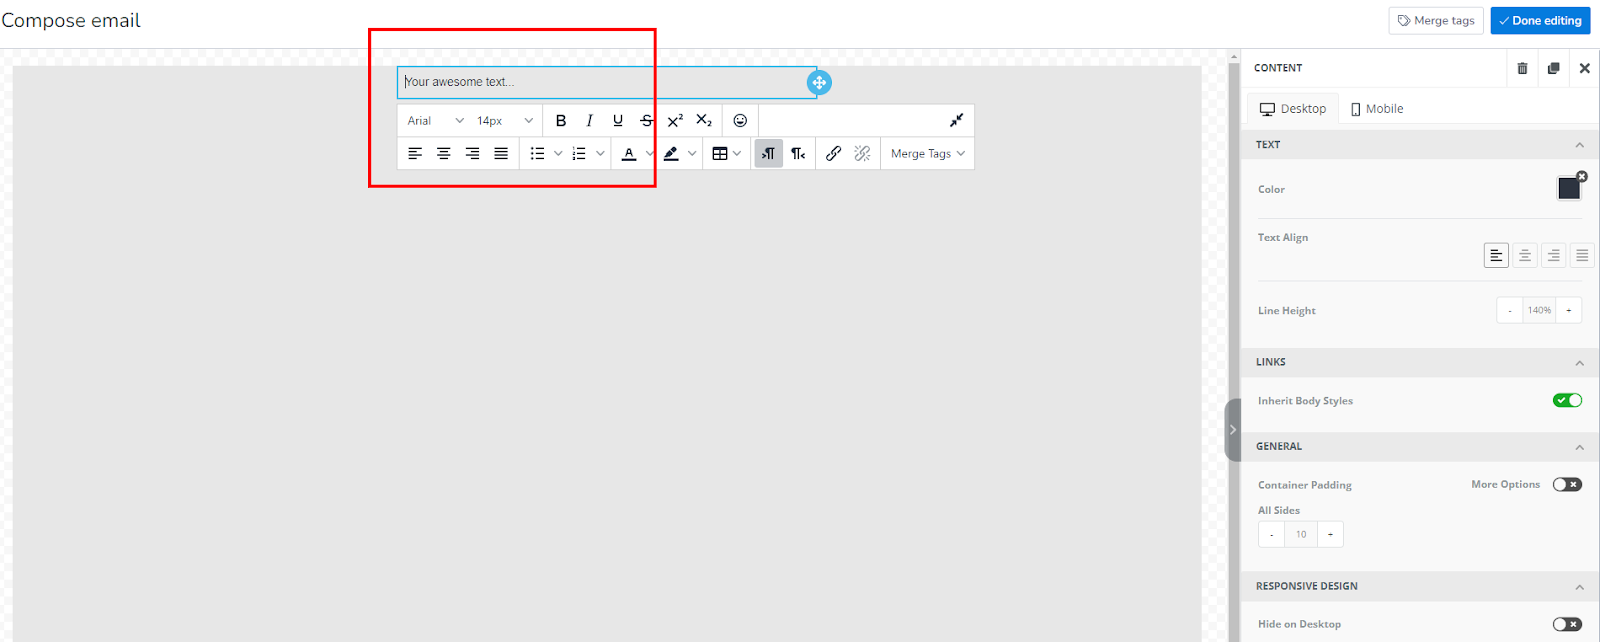Viewport: 1600px width, 642px height.
Task: Open table options dropdown arrow
Action: [737, 154]
